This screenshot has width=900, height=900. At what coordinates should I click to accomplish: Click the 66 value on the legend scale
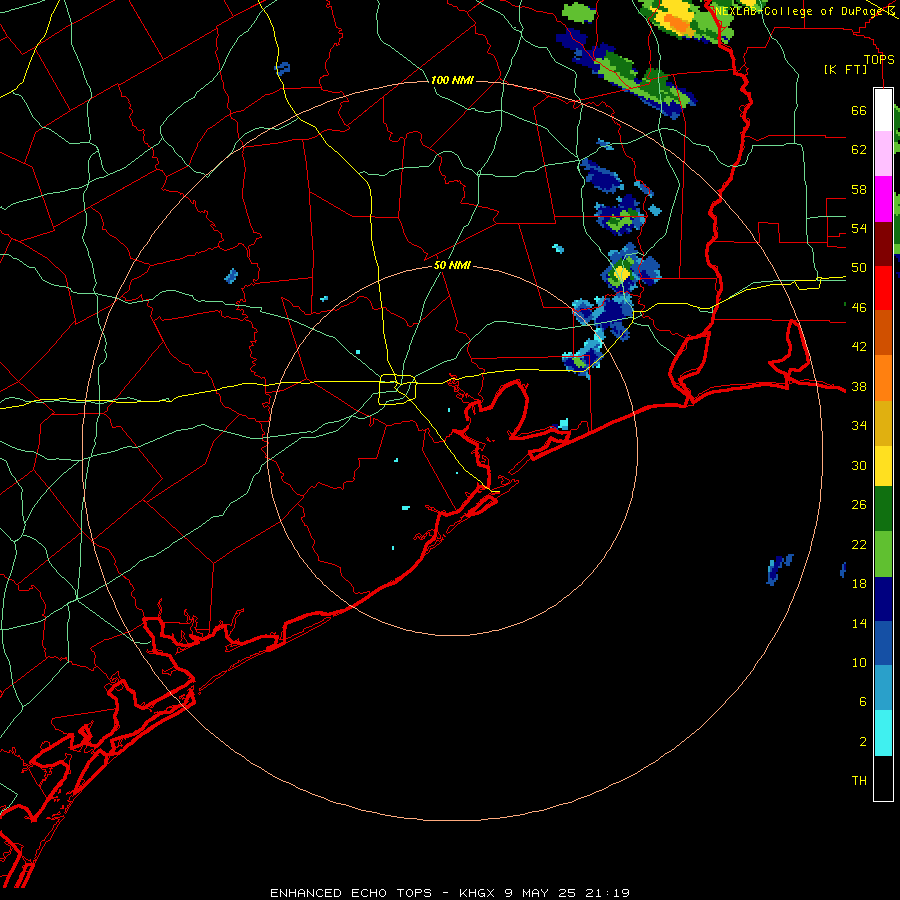859,111
